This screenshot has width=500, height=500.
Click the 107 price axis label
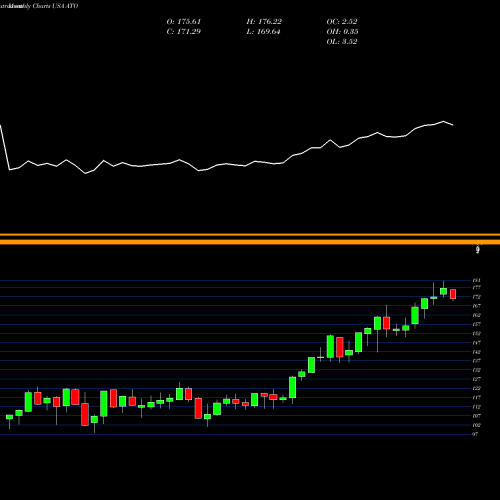[476, 416]
